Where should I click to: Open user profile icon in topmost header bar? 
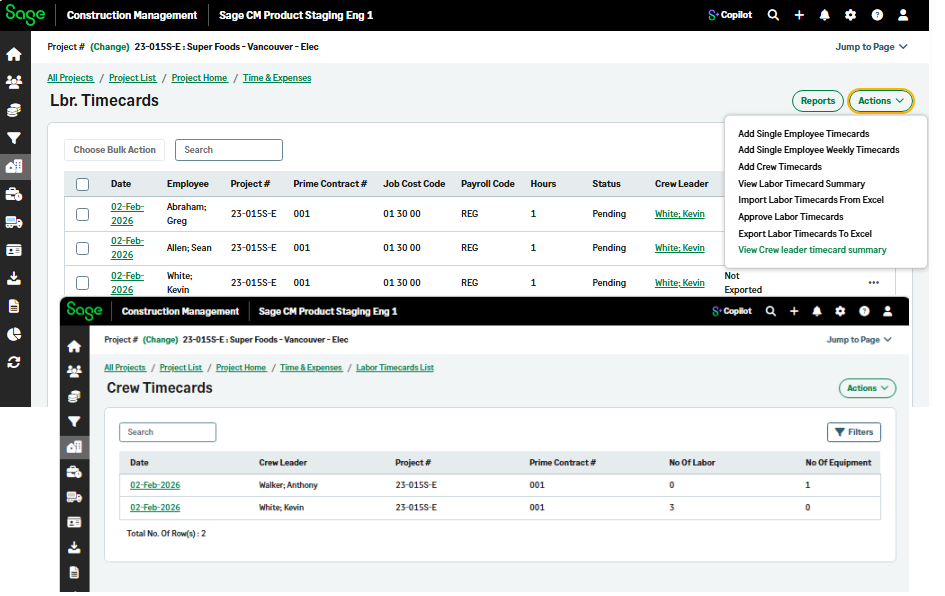tap(903, 15)
